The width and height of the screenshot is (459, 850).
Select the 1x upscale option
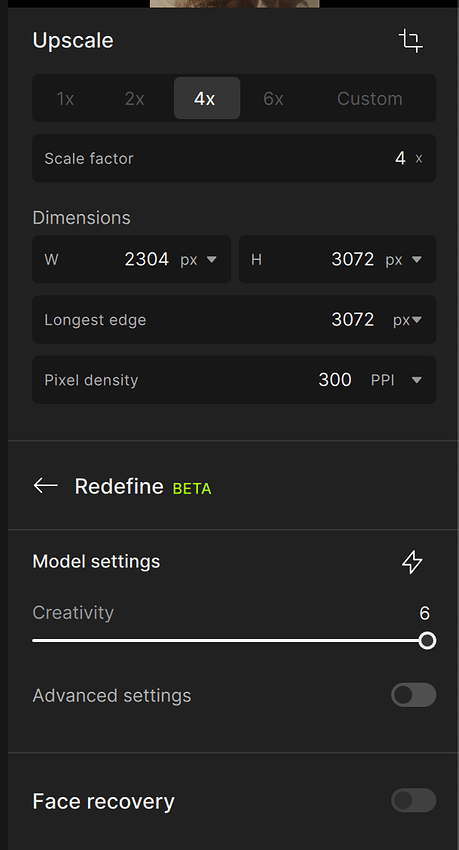pos(65,98)
